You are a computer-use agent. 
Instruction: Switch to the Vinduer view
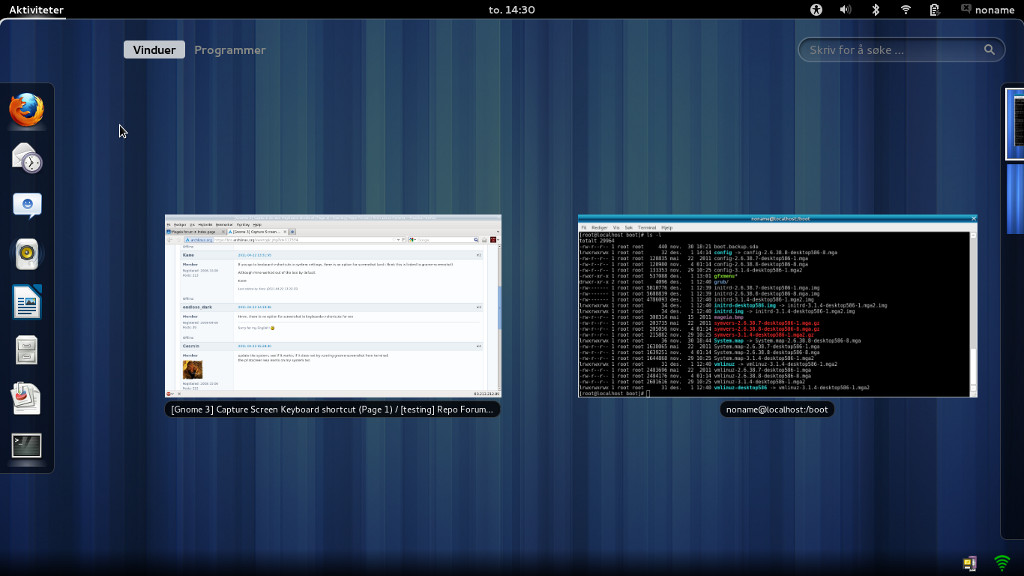(x=154, y=50)
